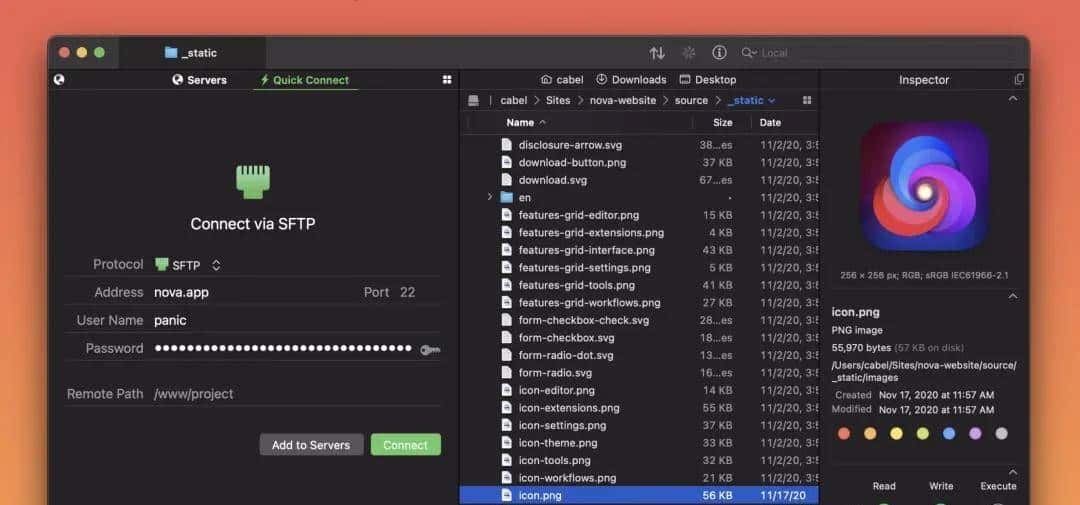Apply the blue color tag in Inspector
This screenshot has height=505, width=1080.
pos(949,434)
